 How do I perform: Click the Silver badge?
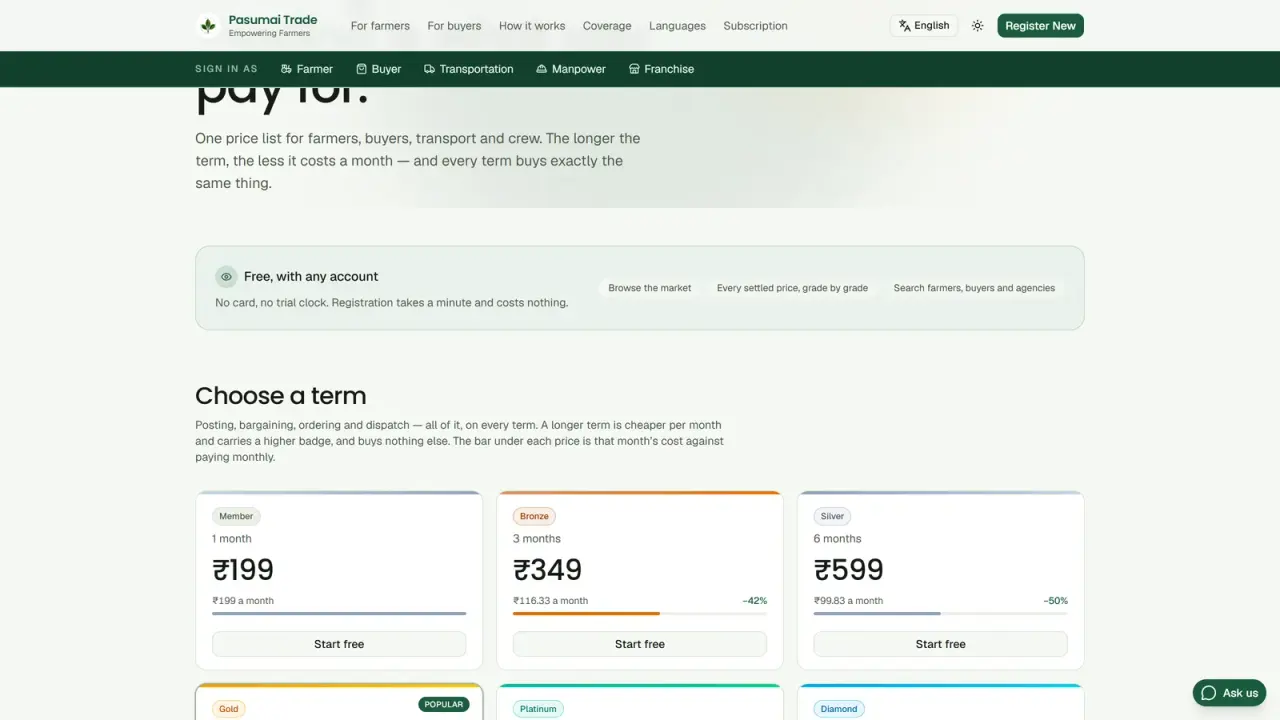(832, 516)
